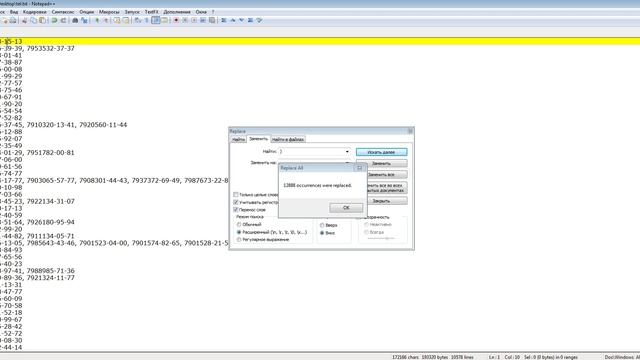
Task: Click the Copy toolbar icon
Action: click(33, 20)
